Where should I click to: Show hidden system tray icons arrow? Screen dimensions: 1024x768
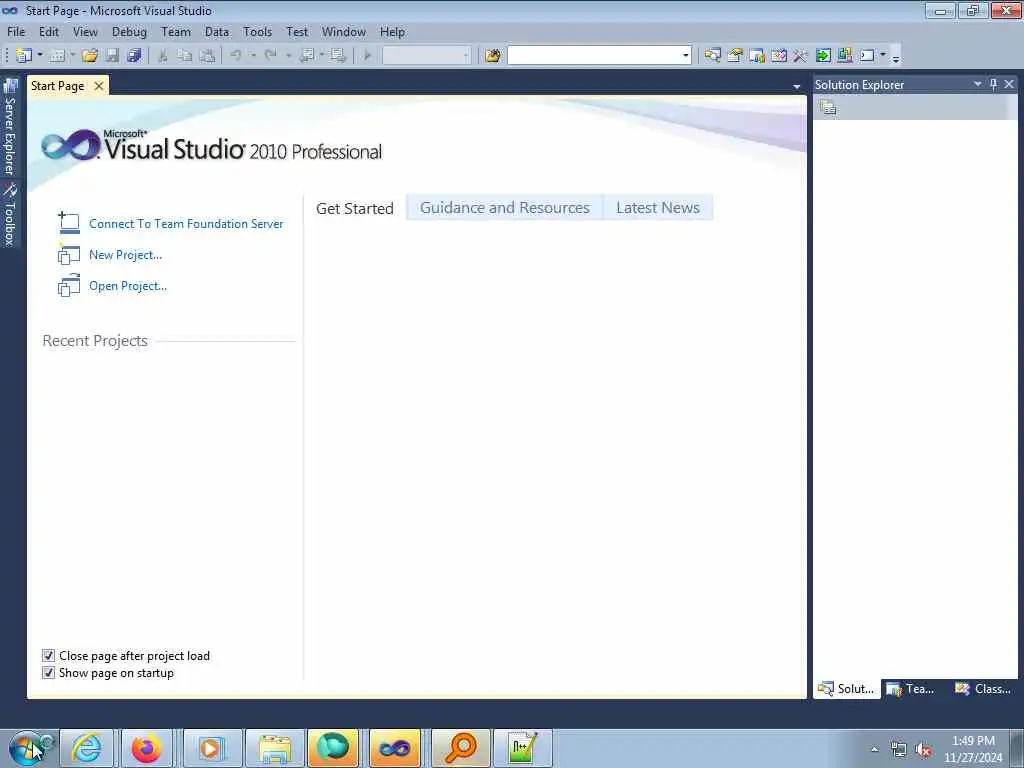(874, 750)
